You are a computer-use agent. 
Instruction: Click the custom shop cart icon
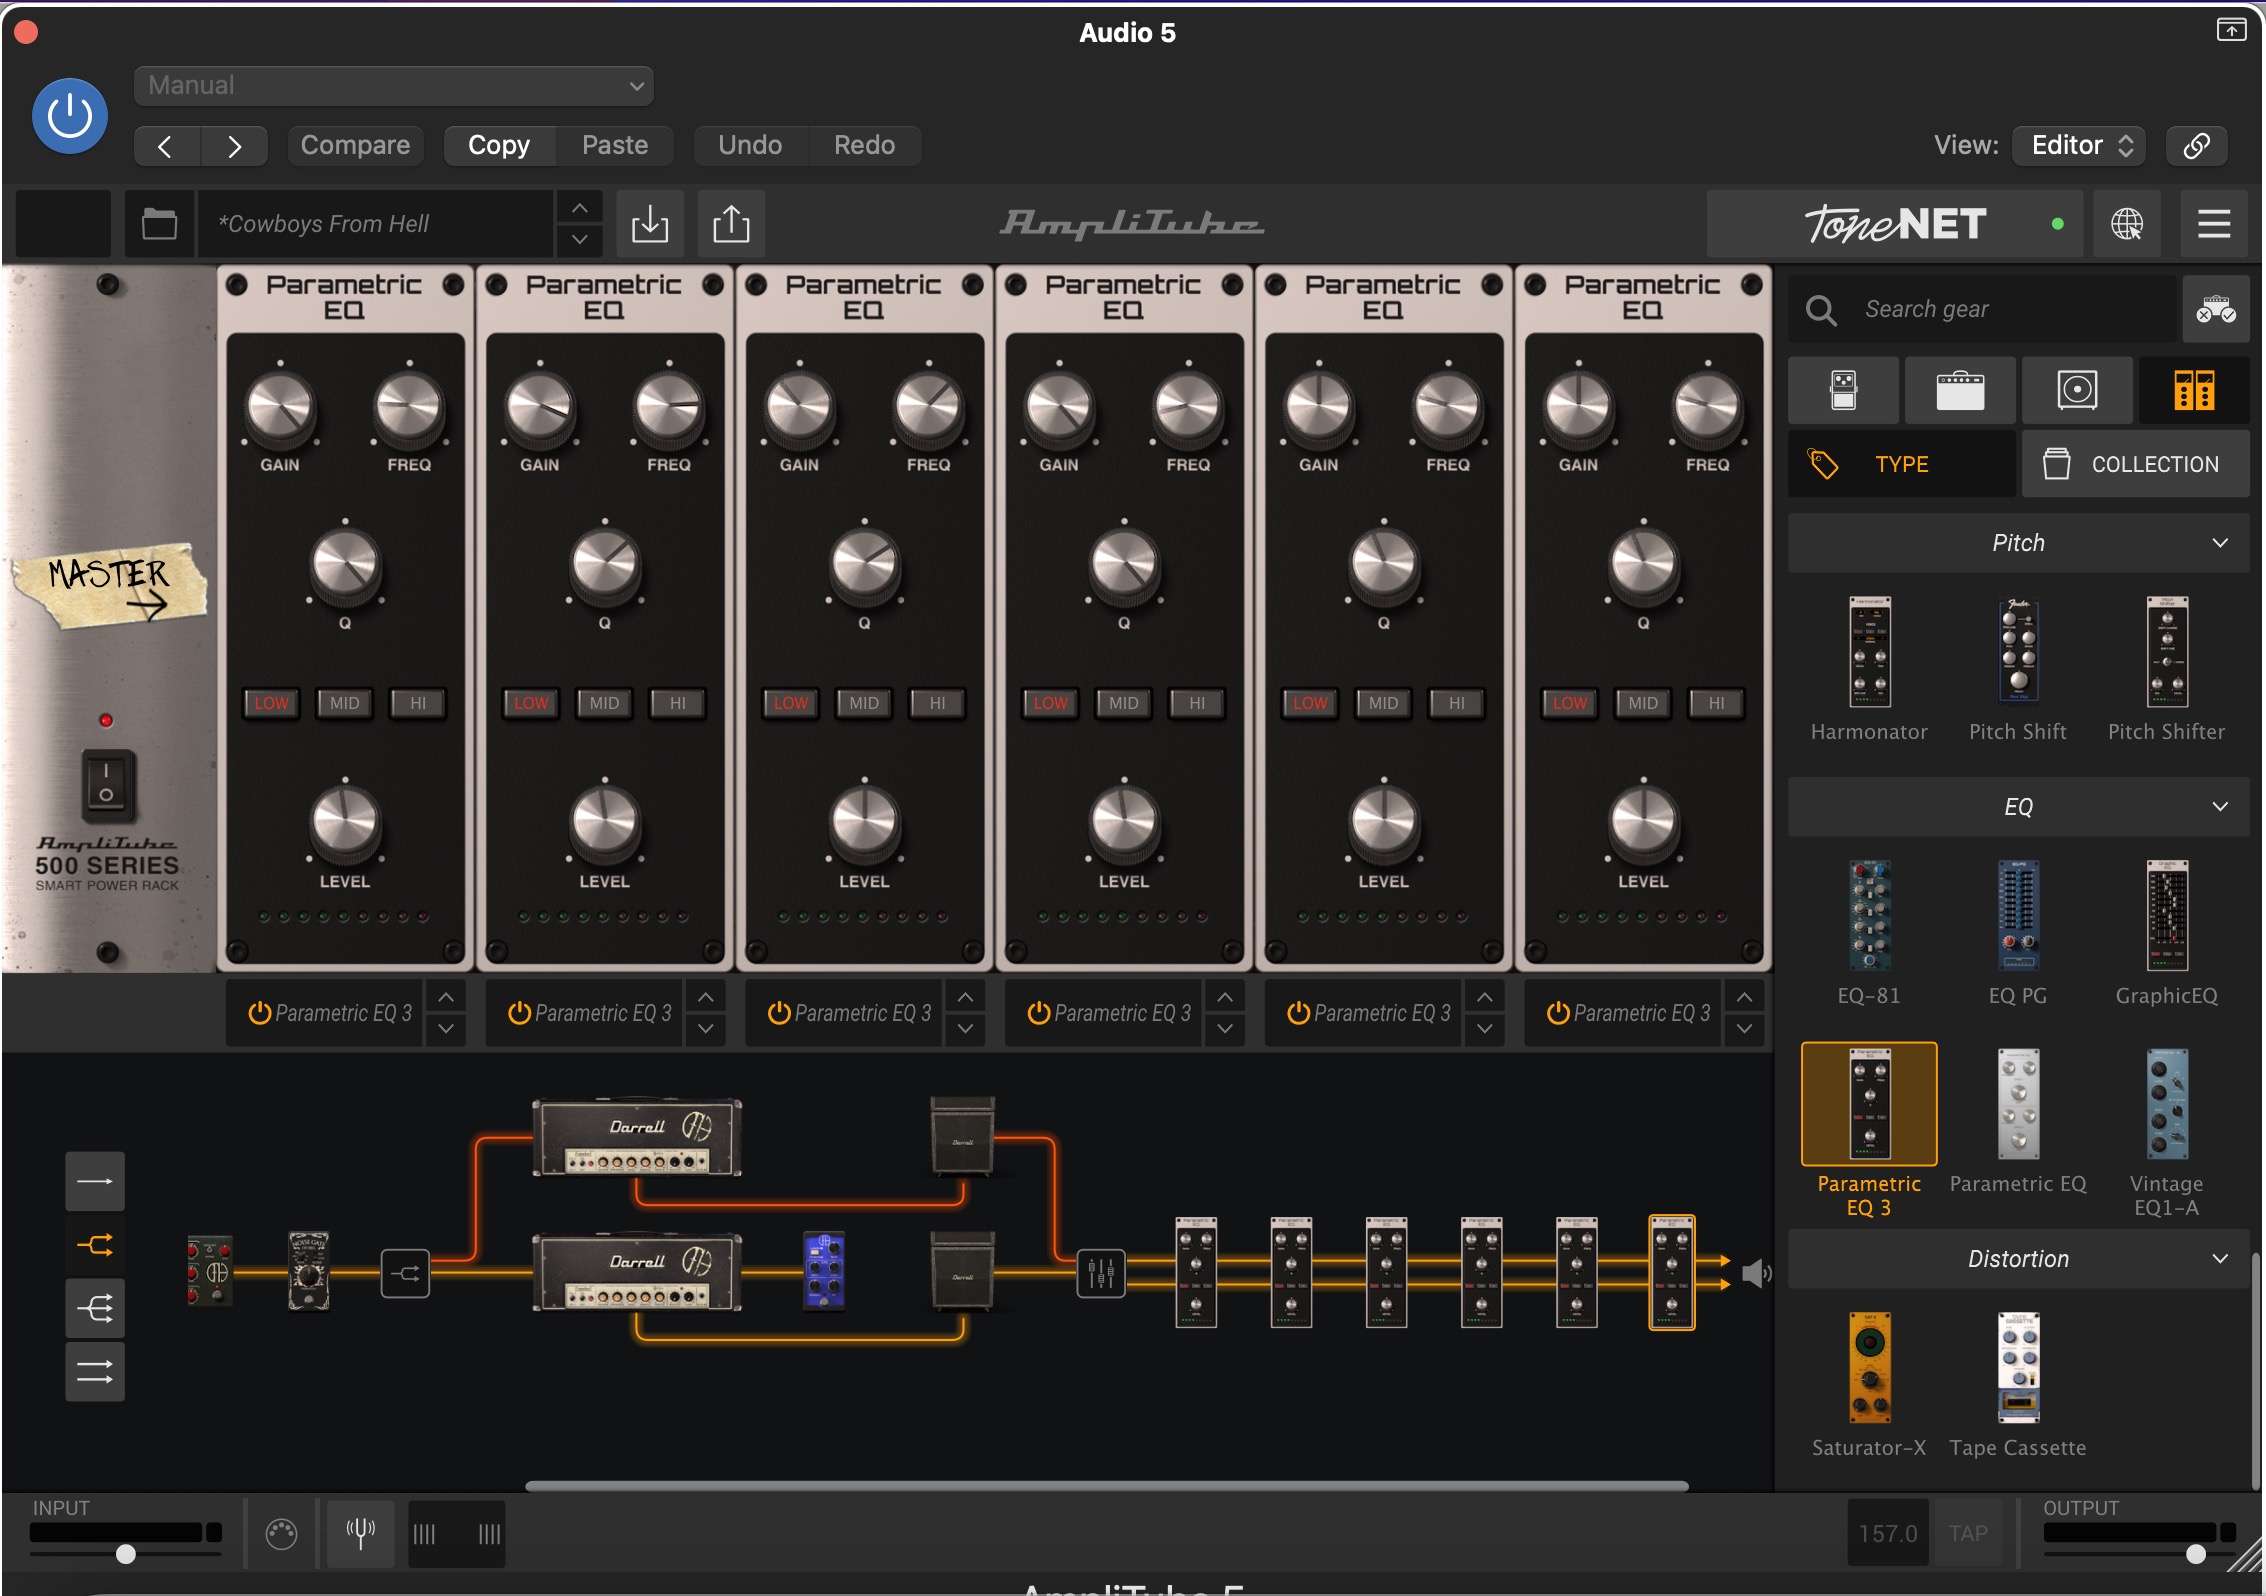pos(2216,310)
